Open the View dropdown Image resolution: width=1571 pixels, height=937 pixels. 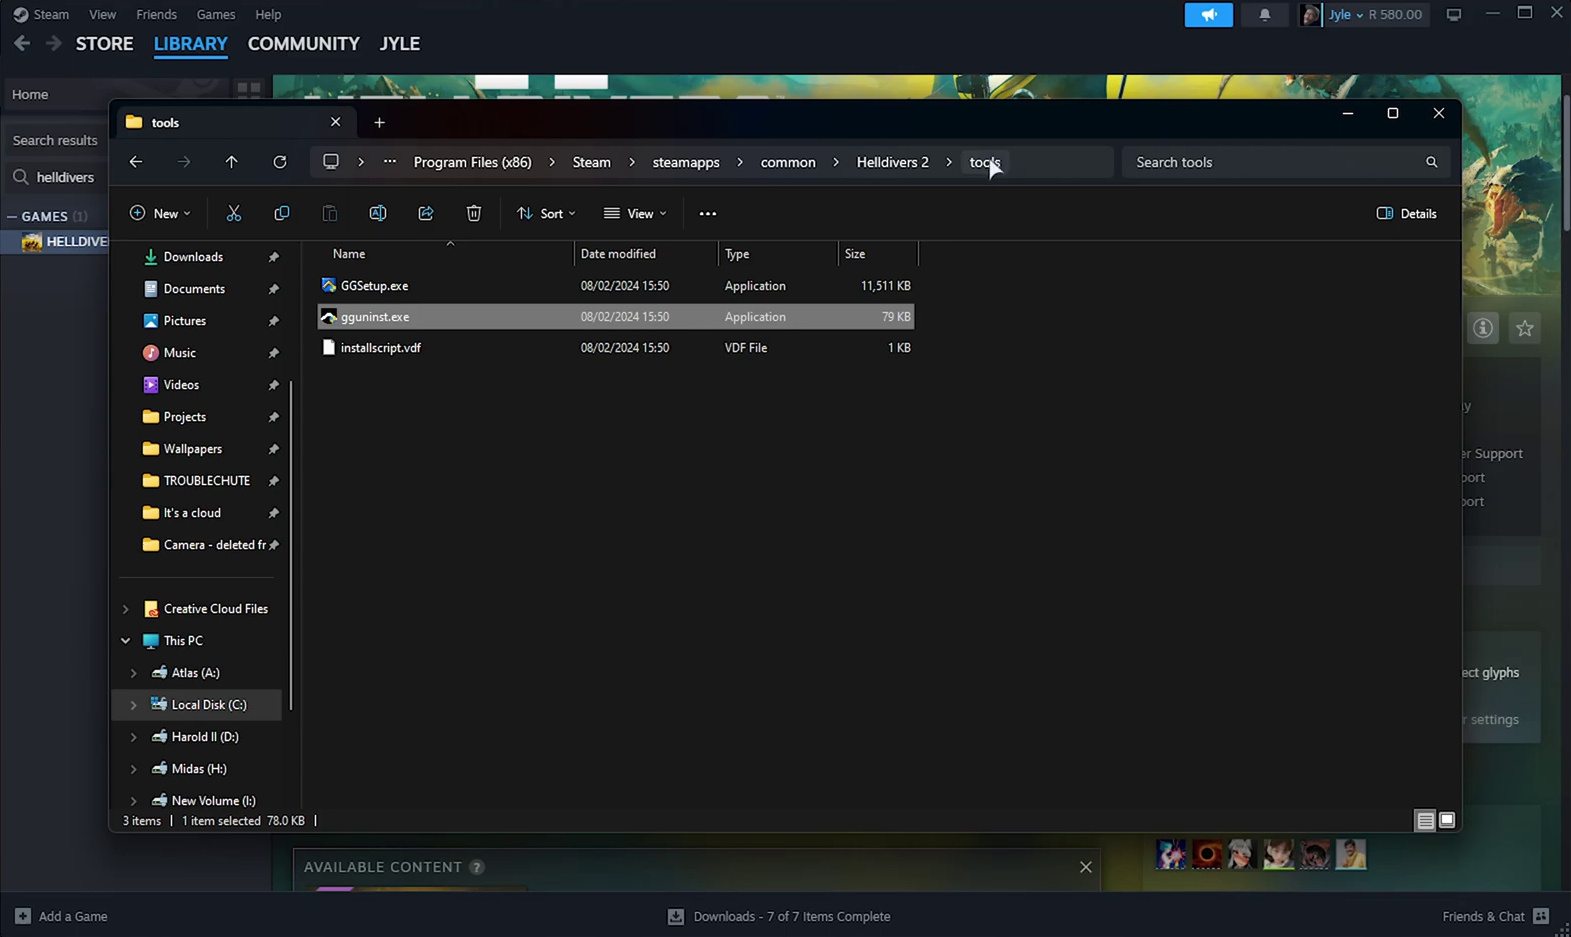click(635, 213)
